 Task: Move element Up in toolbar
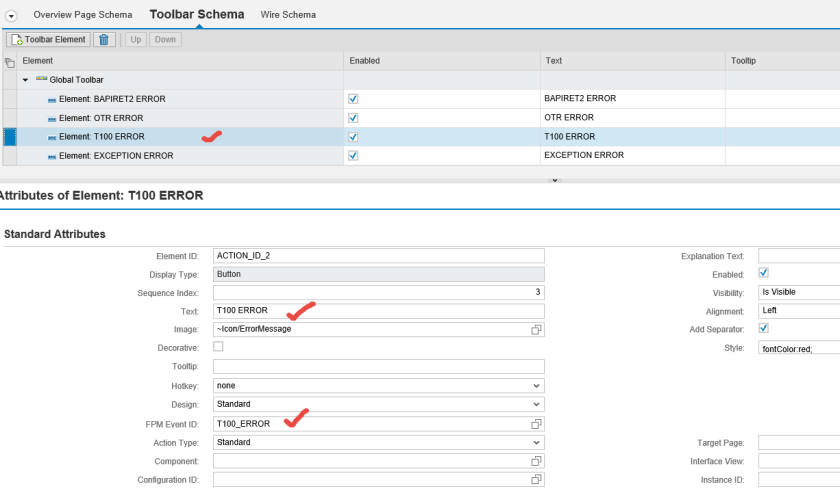pyautogui.click(x=136, y=39)
